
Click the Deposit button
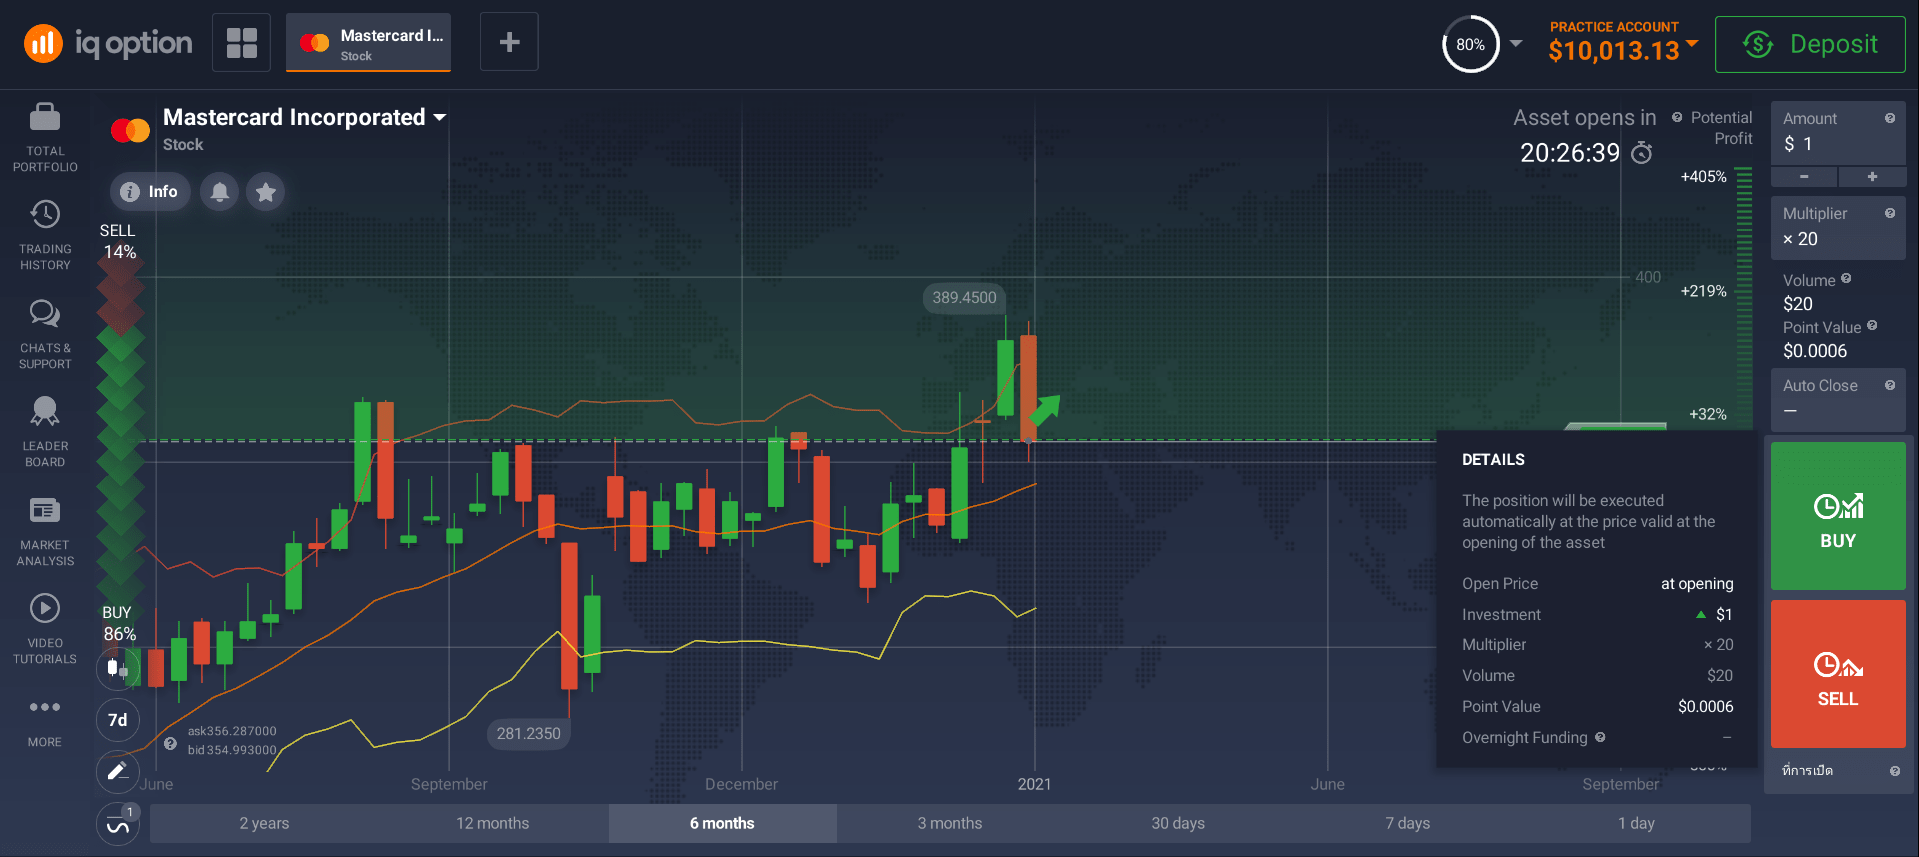click(1810, 44)
